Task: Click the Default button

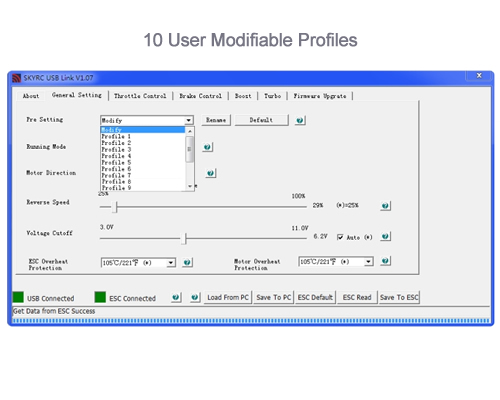Action: click(x=261, y=120)
